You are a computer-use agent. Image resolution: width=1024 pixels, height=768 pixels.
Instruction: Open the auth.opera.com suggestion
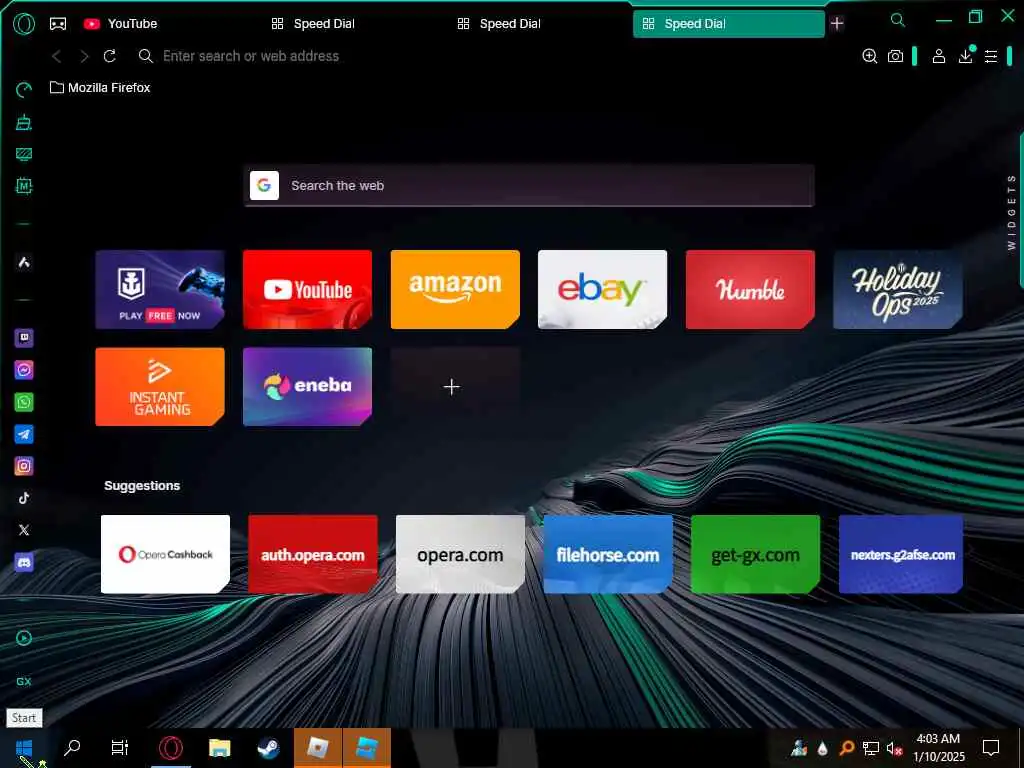click(313, 554)
